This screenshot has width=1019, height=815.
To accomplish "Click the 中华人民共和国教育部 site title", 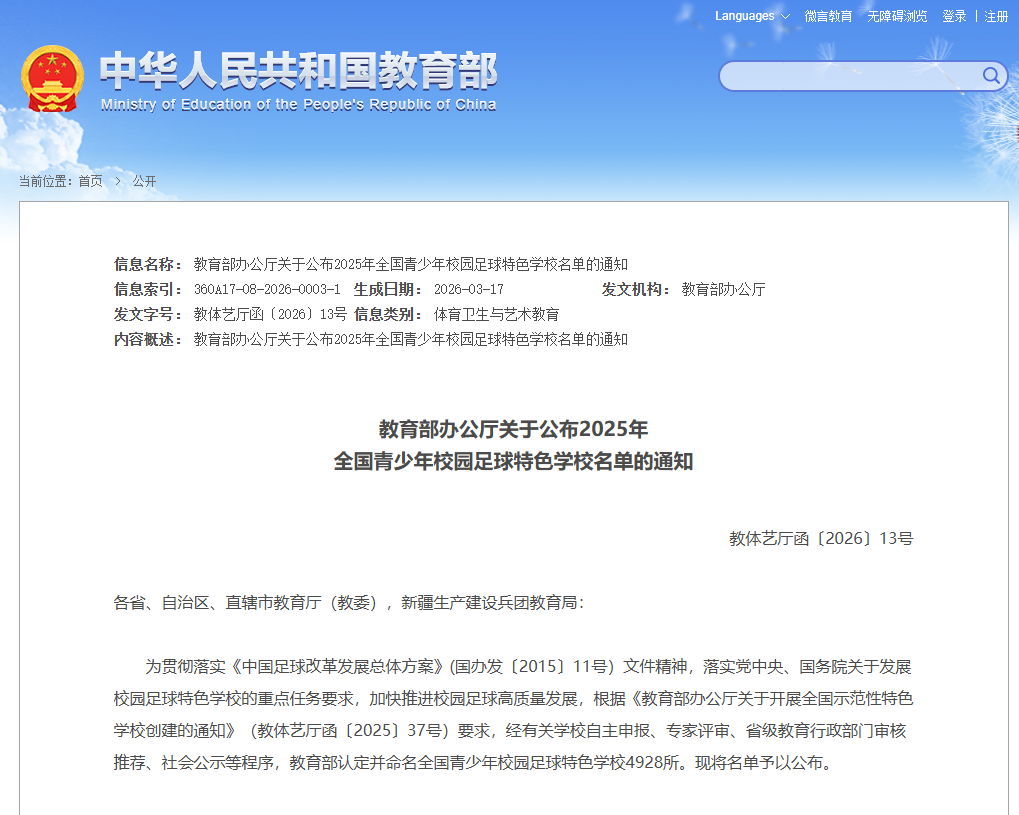I will [x=298, y=70].
